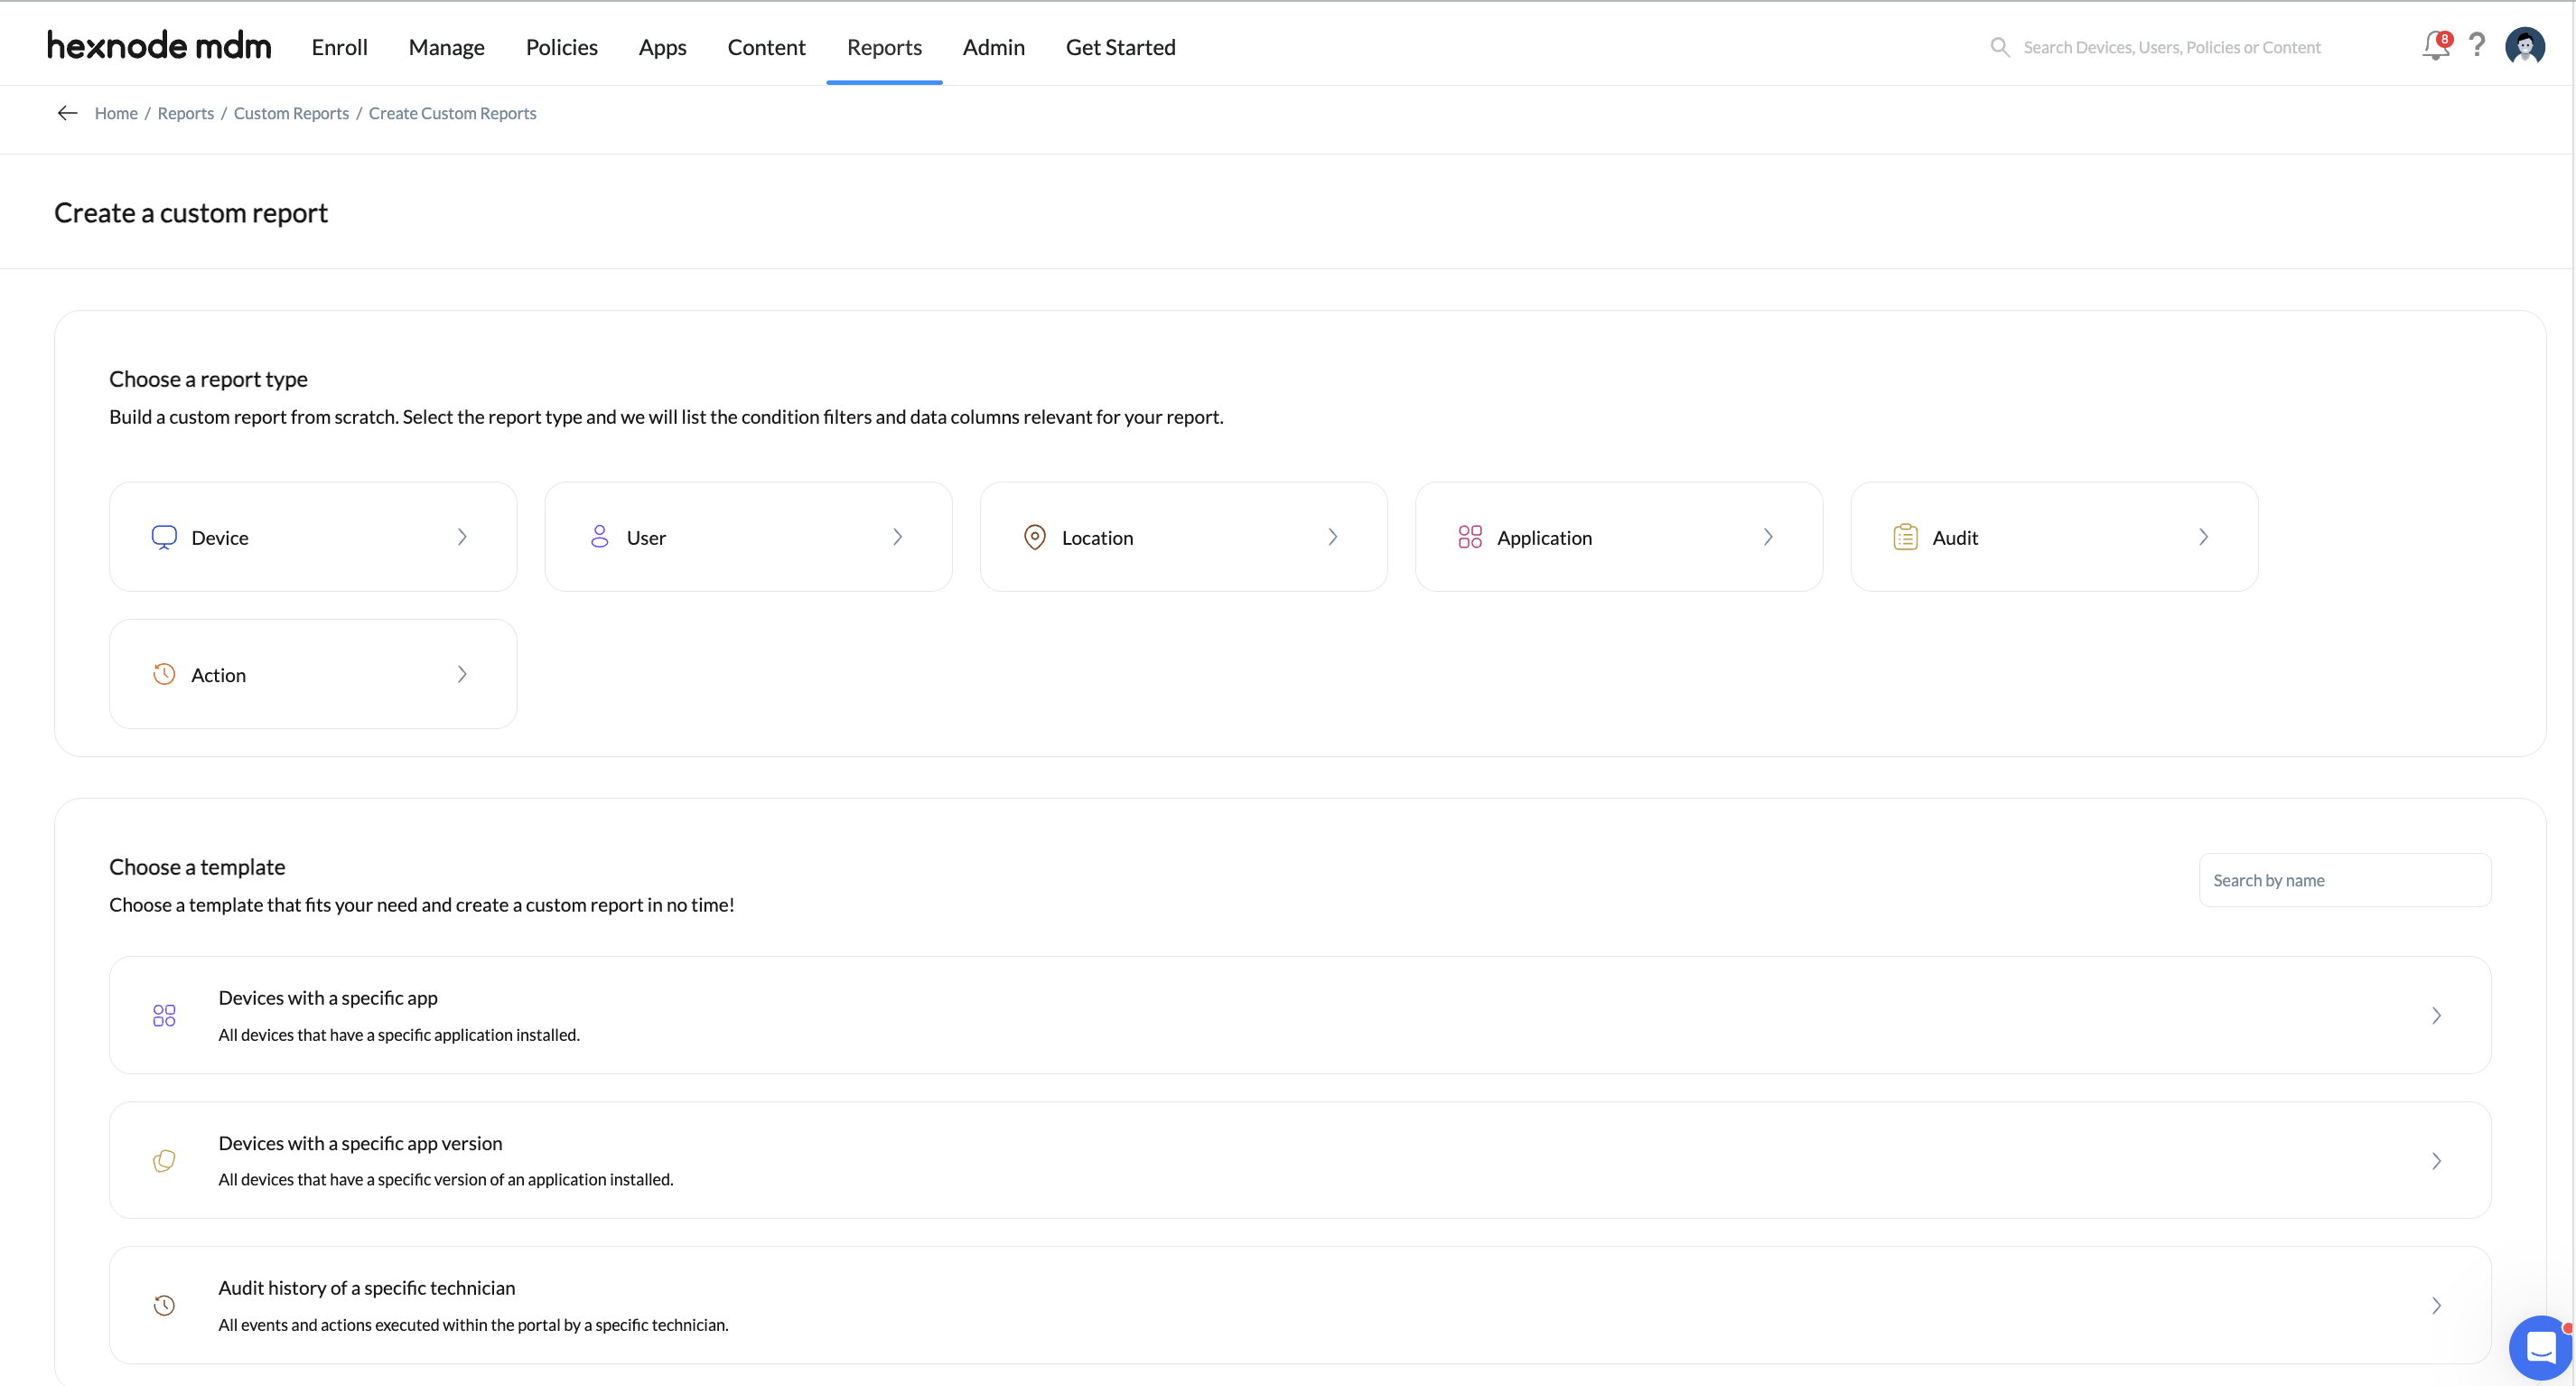Click the back arrow in breadcrumb
This screenshot has width=2576, height=1386.
67,113
